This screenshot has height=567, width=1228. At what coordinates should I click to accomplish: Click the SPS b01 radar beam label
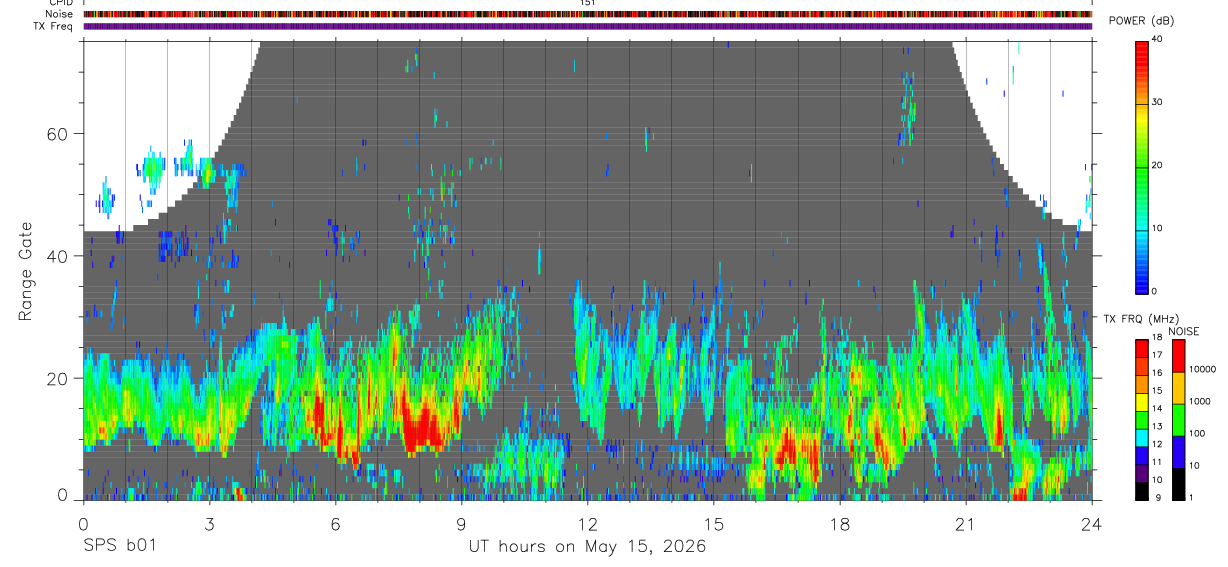pyautogui.click(x=118, y=547)
